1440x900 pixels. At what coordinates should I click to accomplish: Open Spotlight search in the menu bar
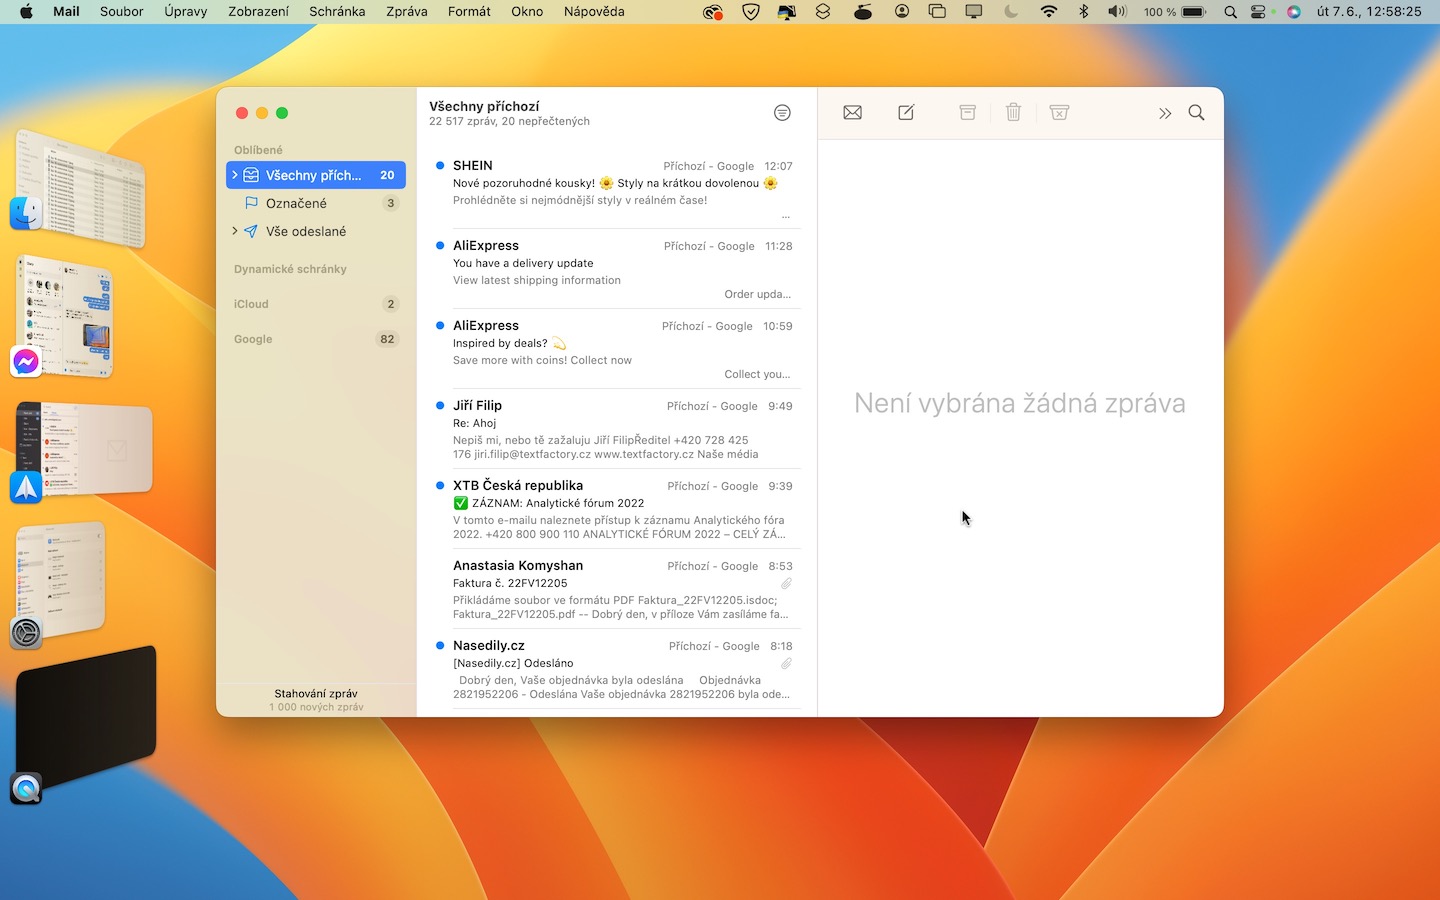coord(1230,12)
